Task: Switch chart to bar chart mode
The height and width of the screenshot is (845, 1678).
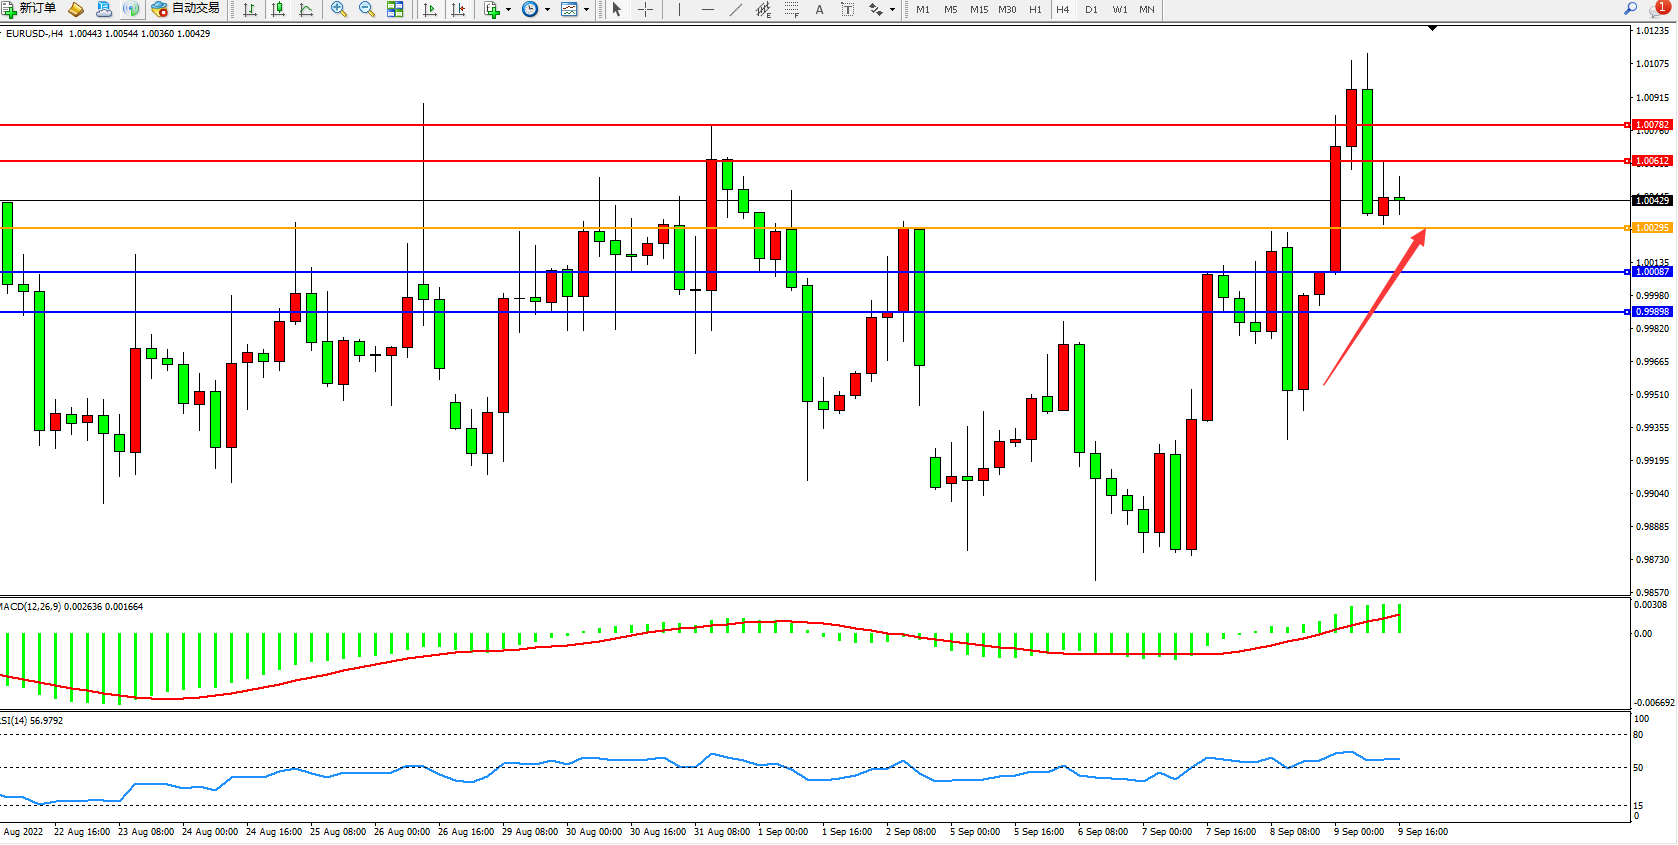Action: pos(250,9)
